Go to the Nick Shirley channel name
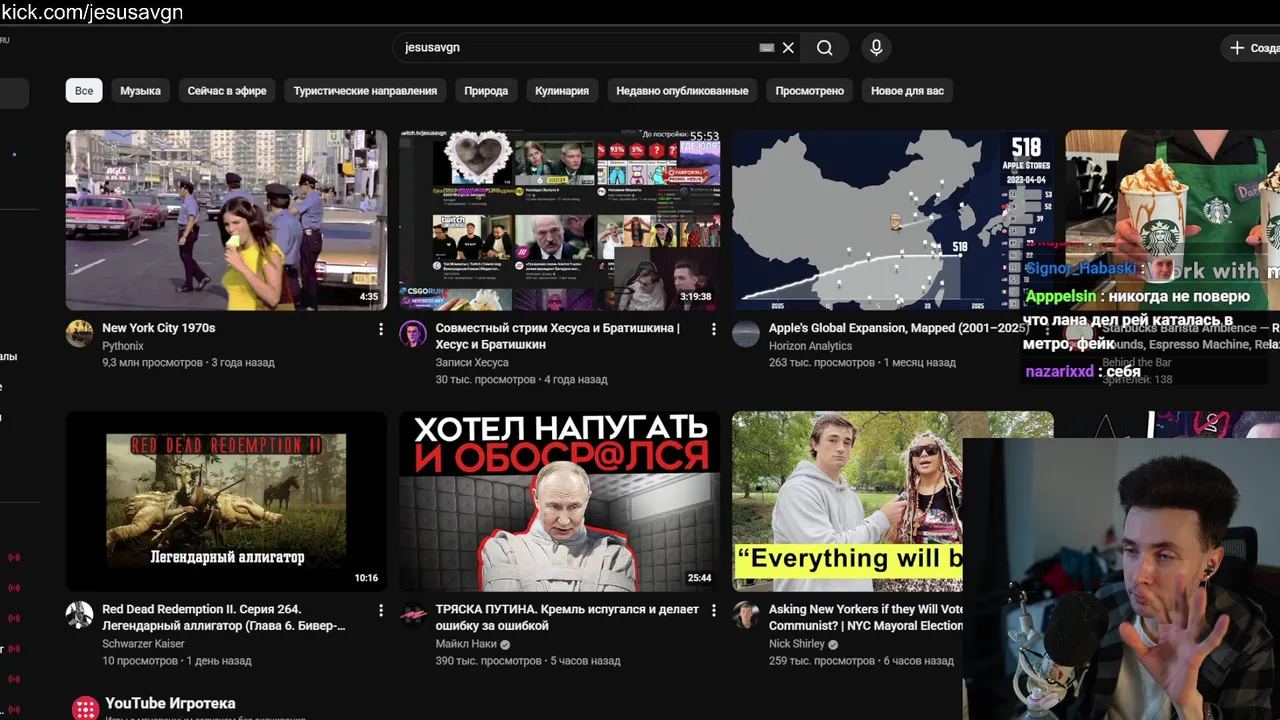The width and height of the screenshot is (1280, 720). tap(797, 644)
